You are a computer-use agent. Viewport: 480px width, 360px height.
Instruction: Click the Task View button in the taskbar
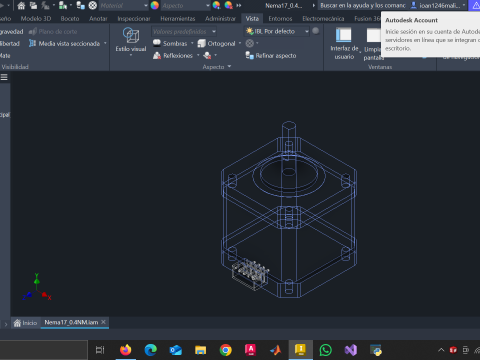point(100,350)
